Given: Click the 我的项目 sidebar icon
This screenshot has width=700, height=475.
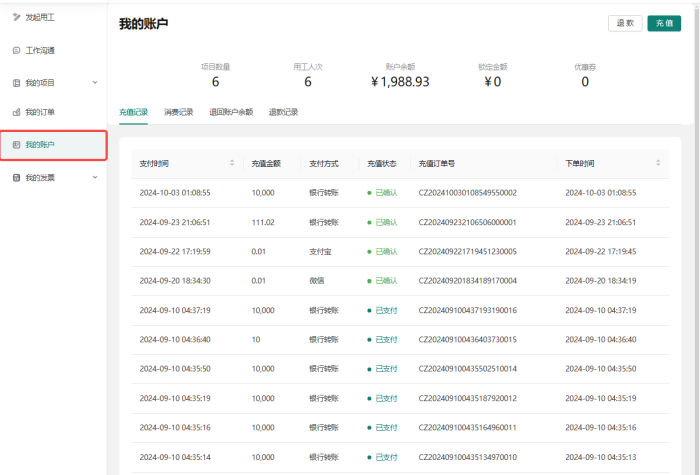Looking at the screenshot, I should [17, 83].
